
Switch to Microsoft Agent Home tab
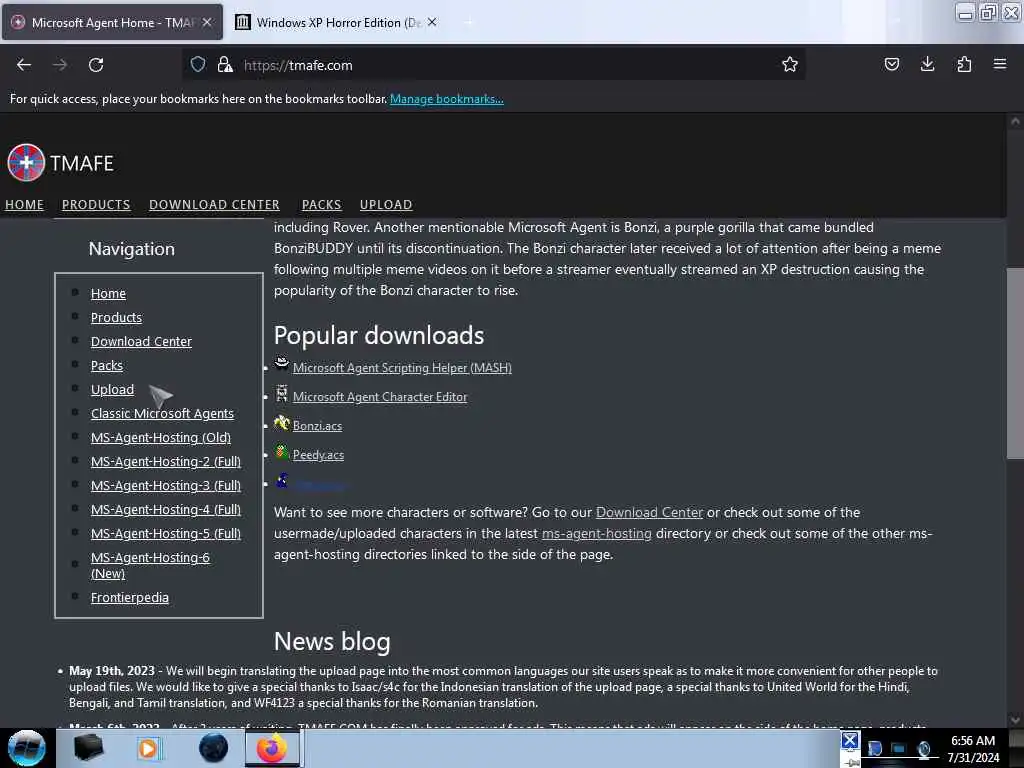111,22
